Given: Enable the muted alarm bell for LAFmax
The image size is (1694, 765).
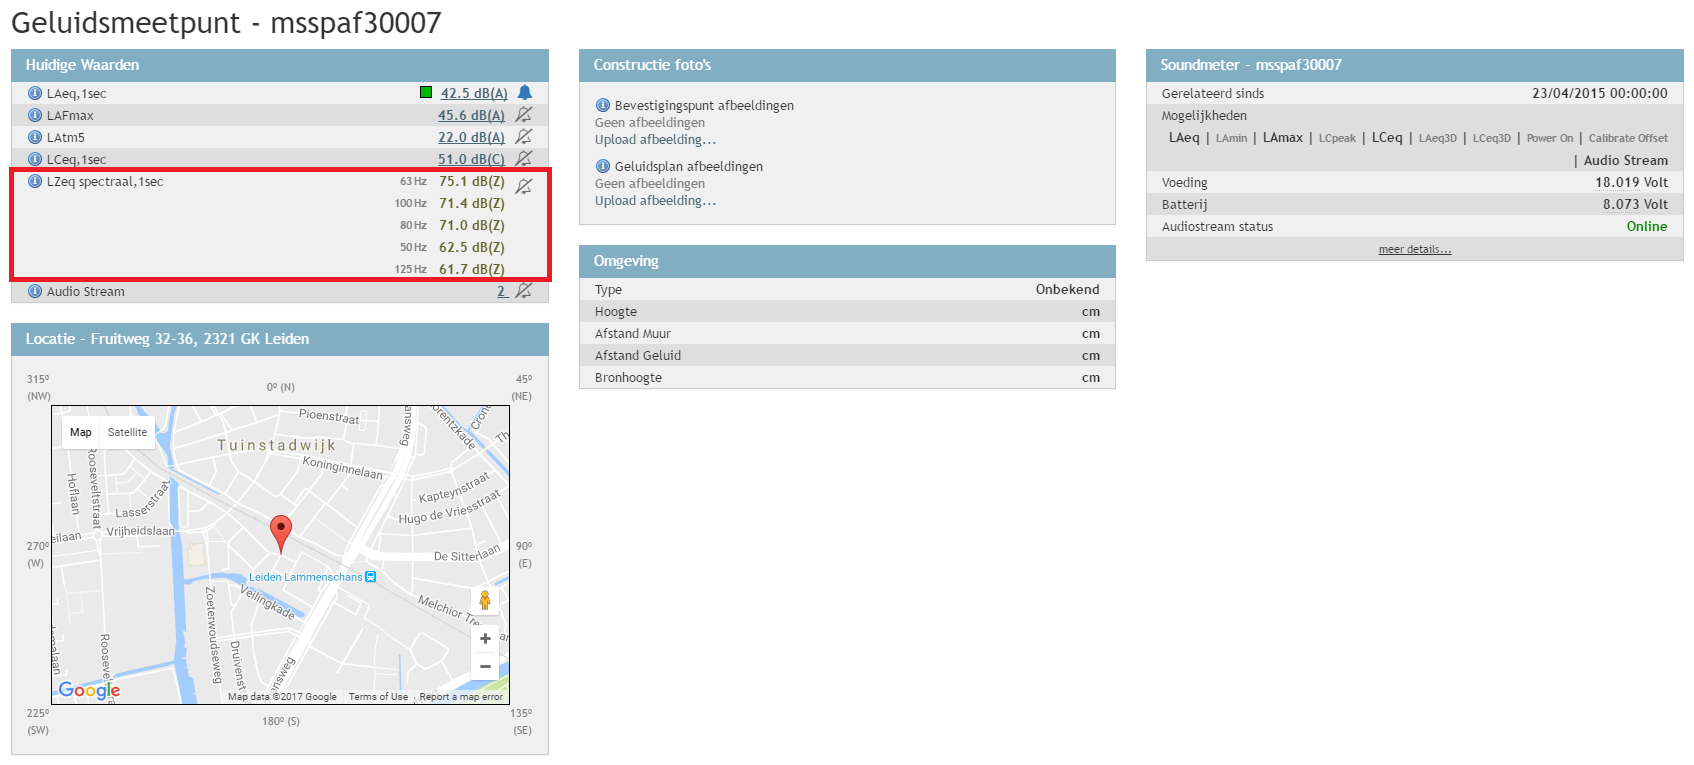Looking at the screenshot, I should pyautogui.click(x=524, y=115).
